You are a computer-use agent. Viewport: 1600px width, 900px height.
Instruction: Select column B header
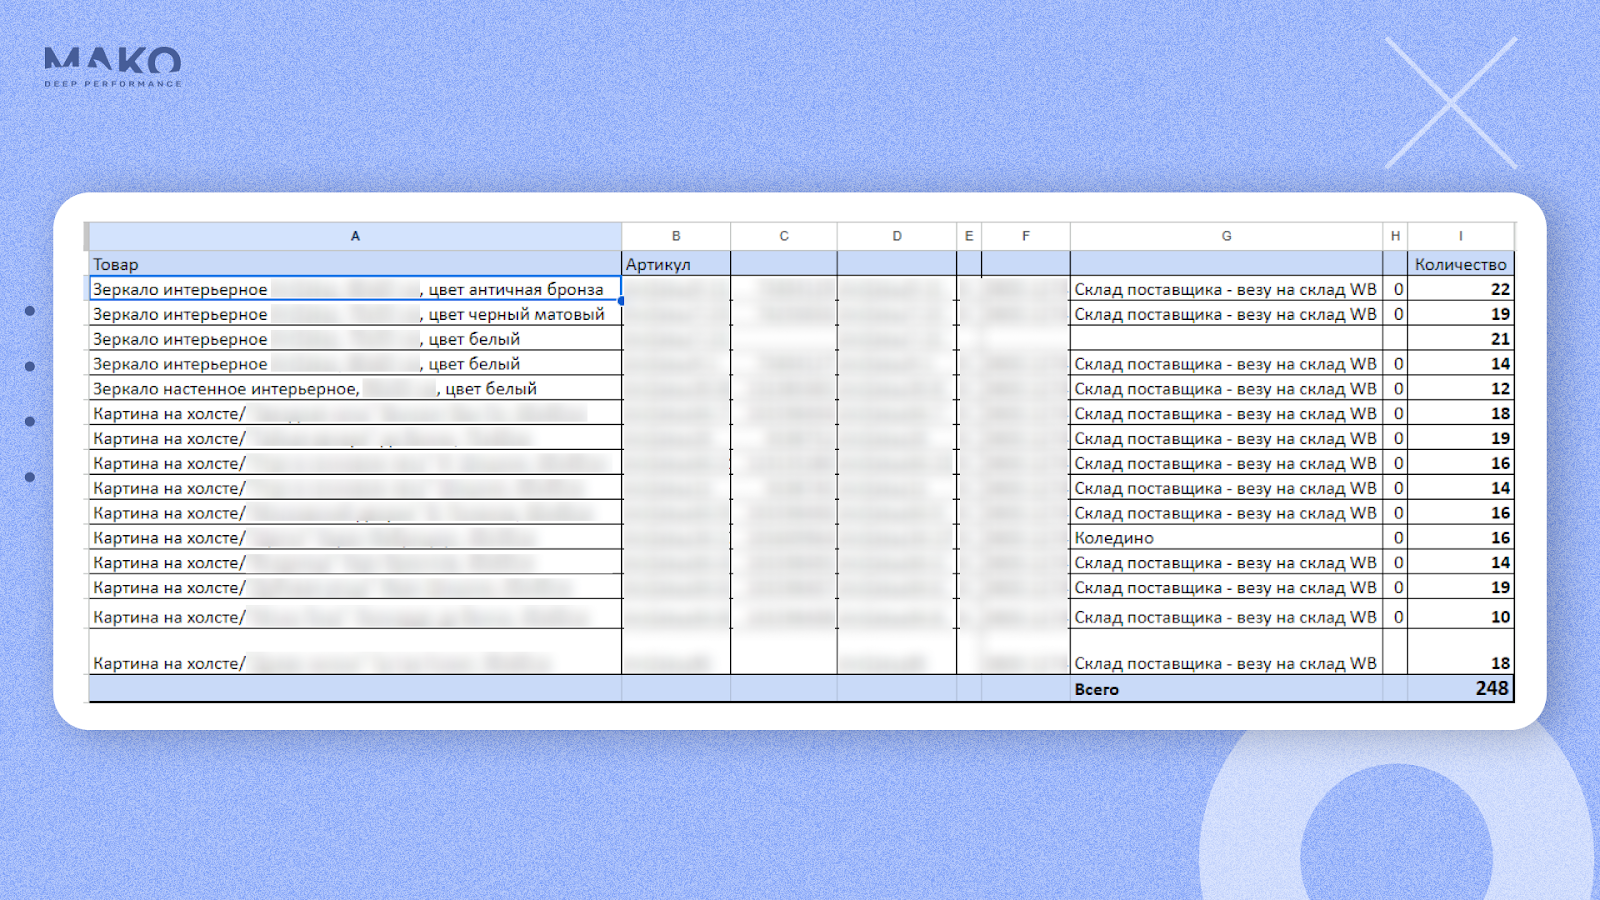pyautogui.click(x=676, y=236)
